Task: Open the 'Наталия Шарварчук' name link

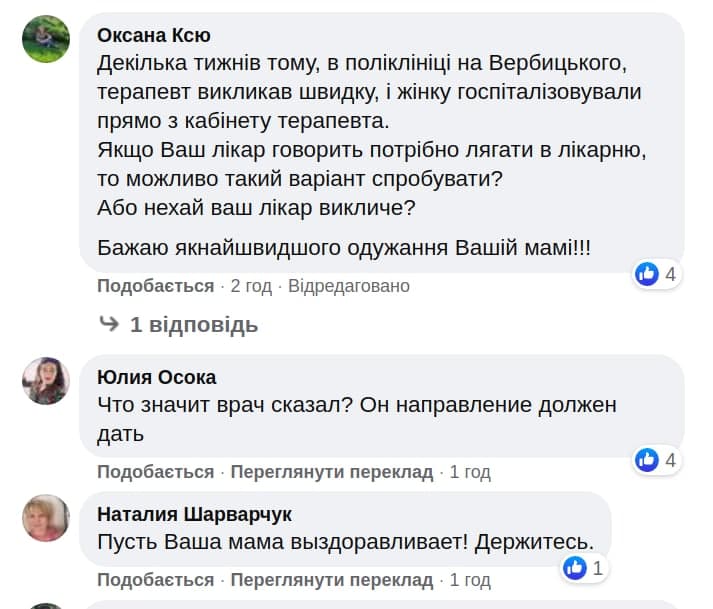Action: [195, 514]
